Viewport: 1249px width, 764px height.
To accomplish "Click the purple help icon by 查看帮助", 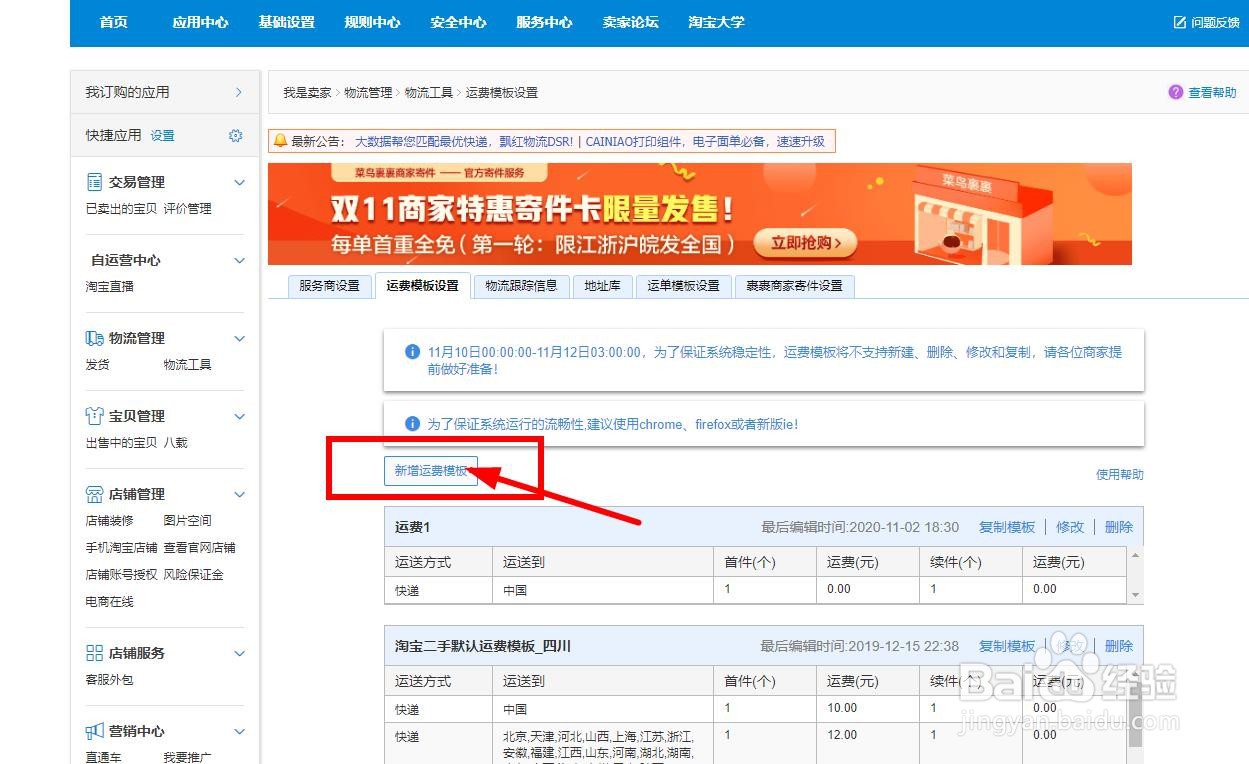I will click(1176, 92).
